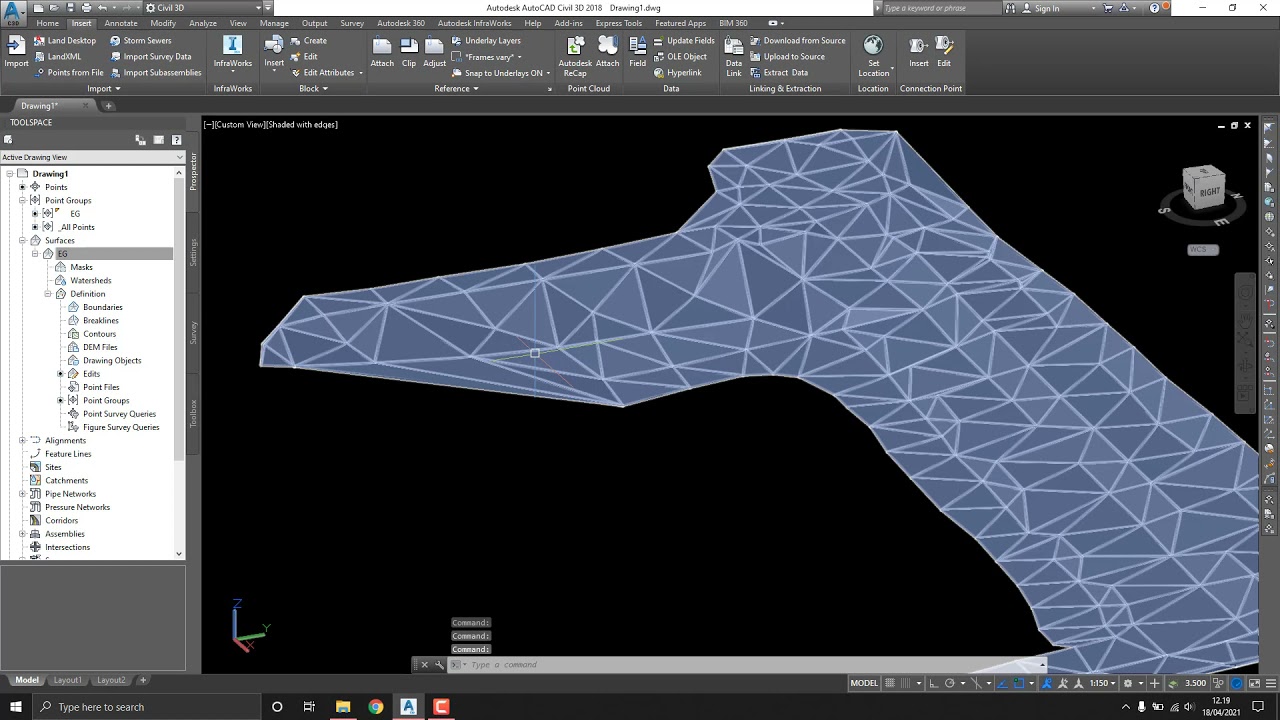This screenshot has height=720, width=1280.
Task: Launch Points from File import
Action: pos(68,73)
